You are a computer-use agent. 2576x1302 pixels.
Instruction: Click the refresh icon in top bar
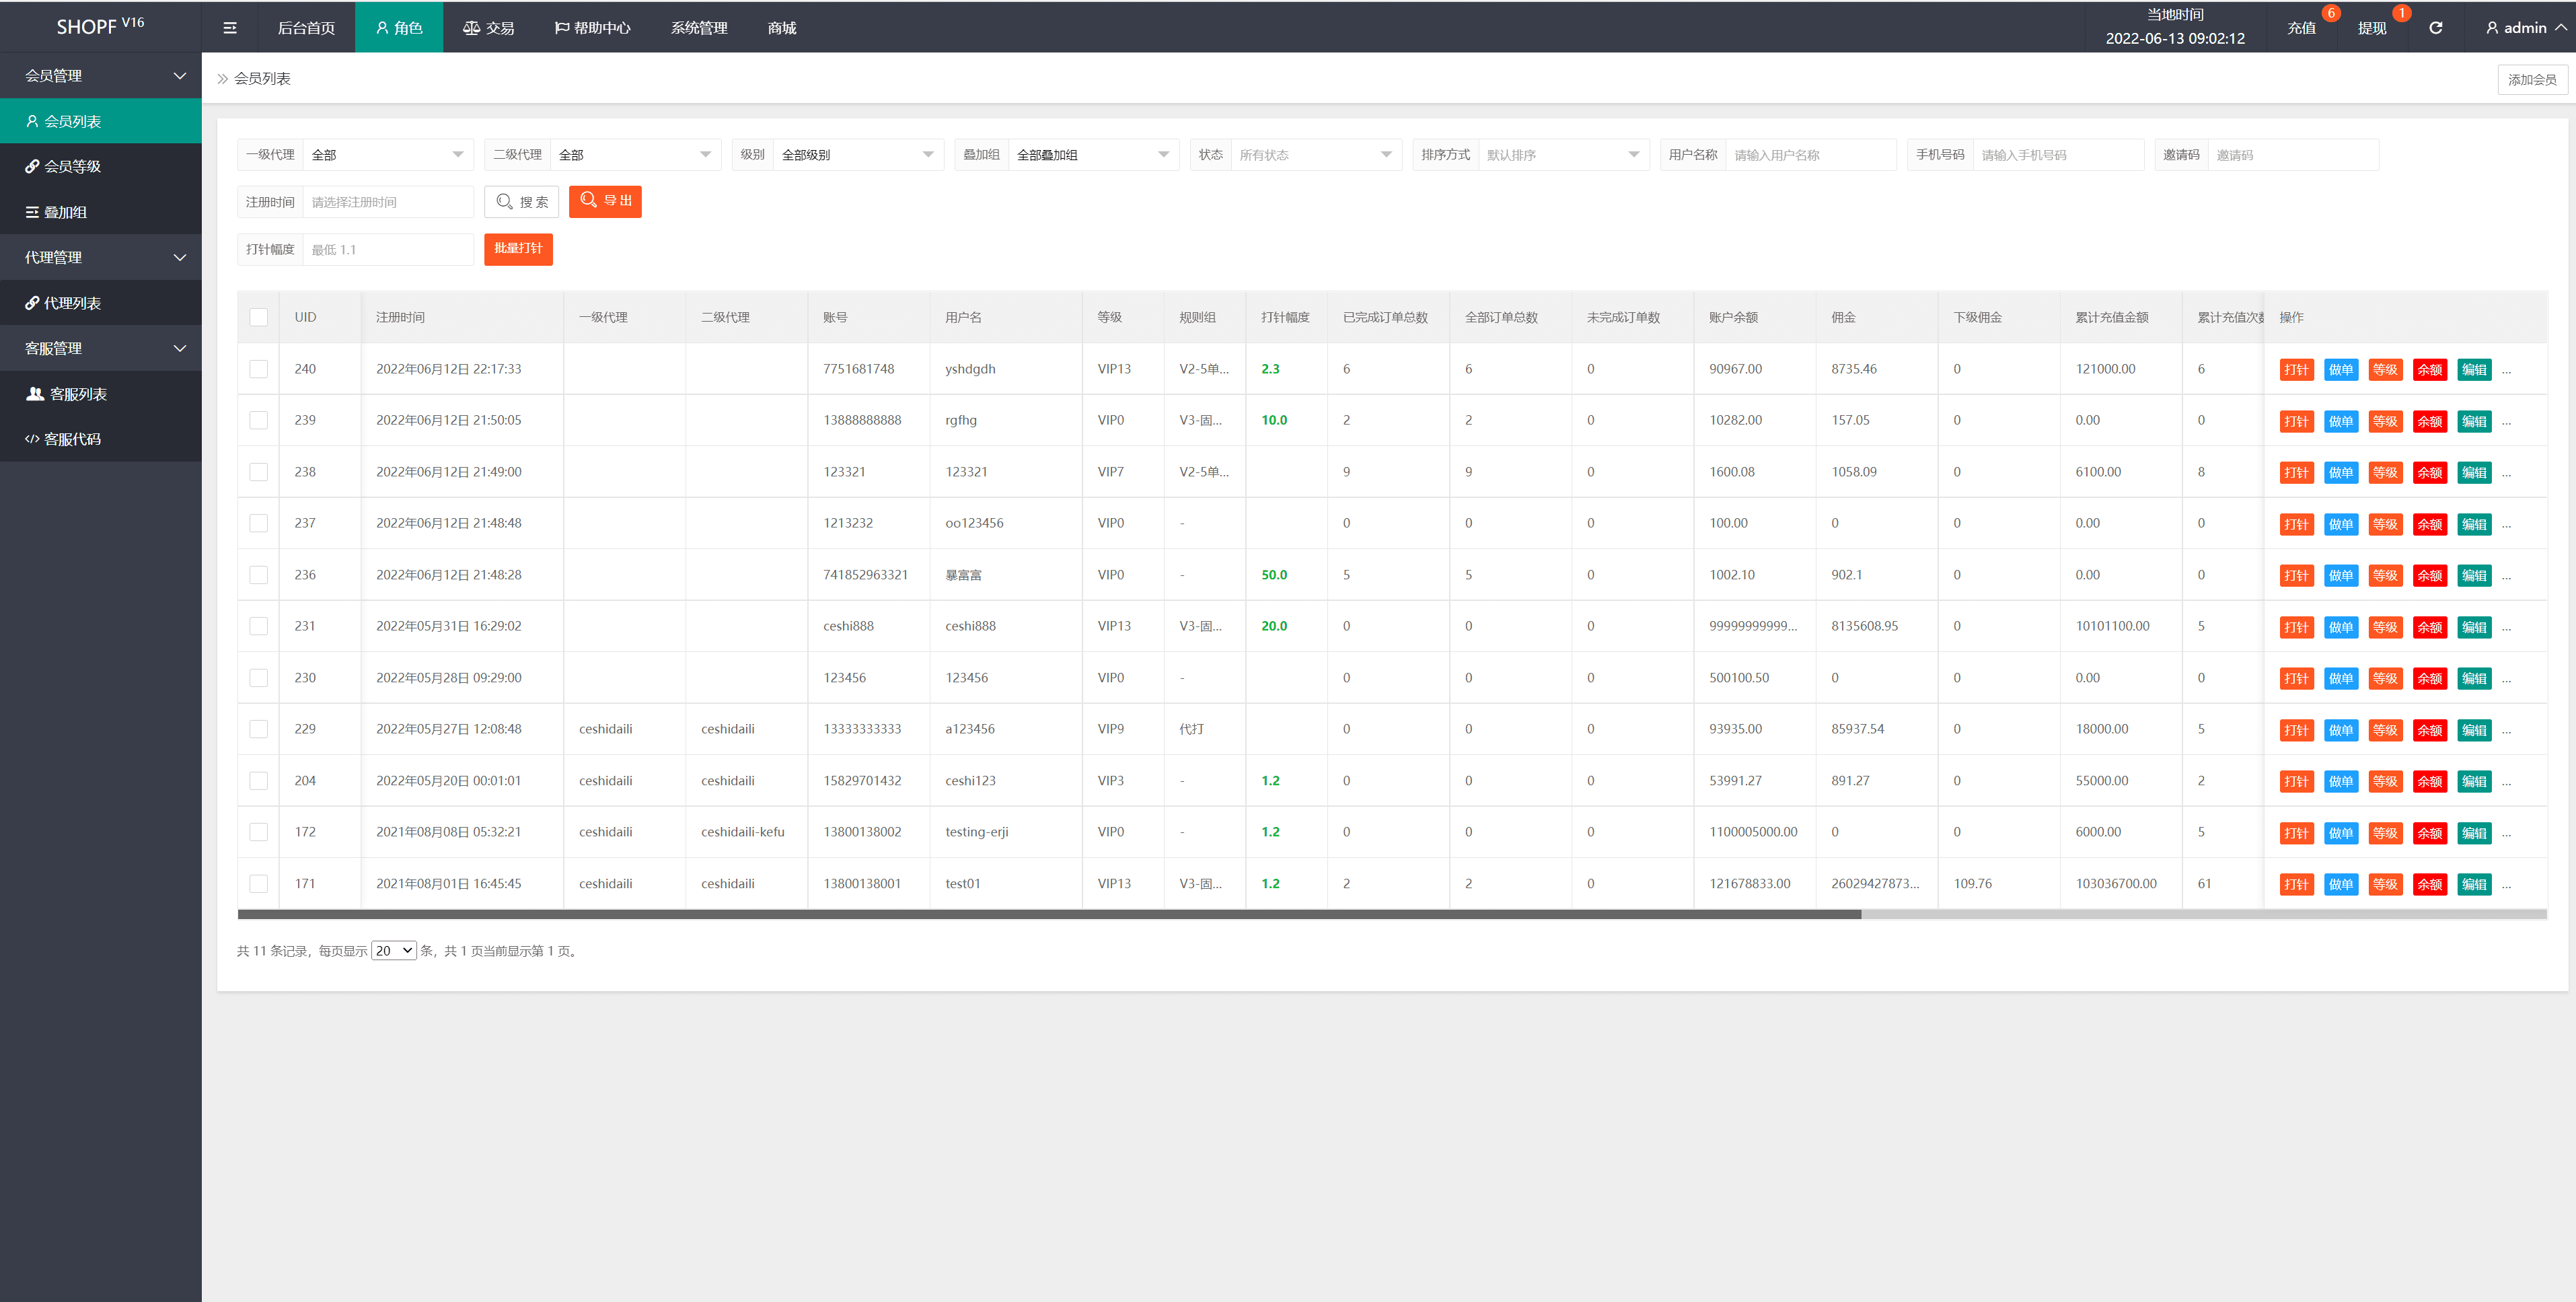[x=2436, y=28]
